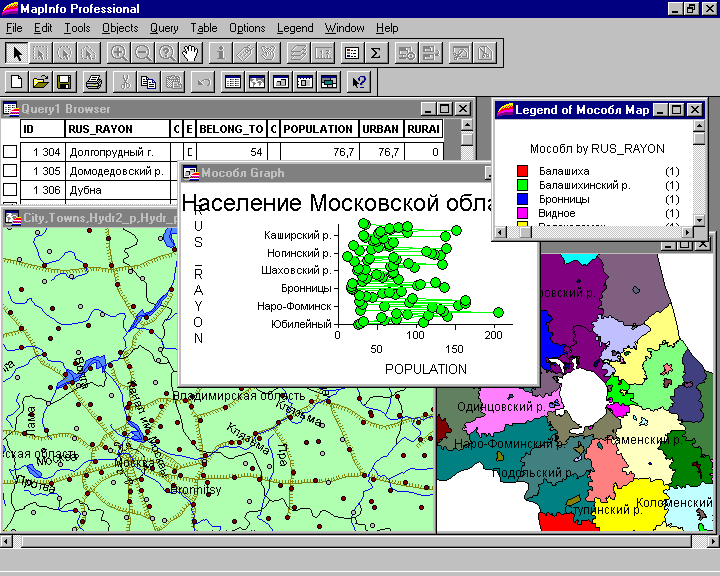Viewport: 720px width, 576px height.
Task: Open the Table menu
Action: [x=204, y=28]
